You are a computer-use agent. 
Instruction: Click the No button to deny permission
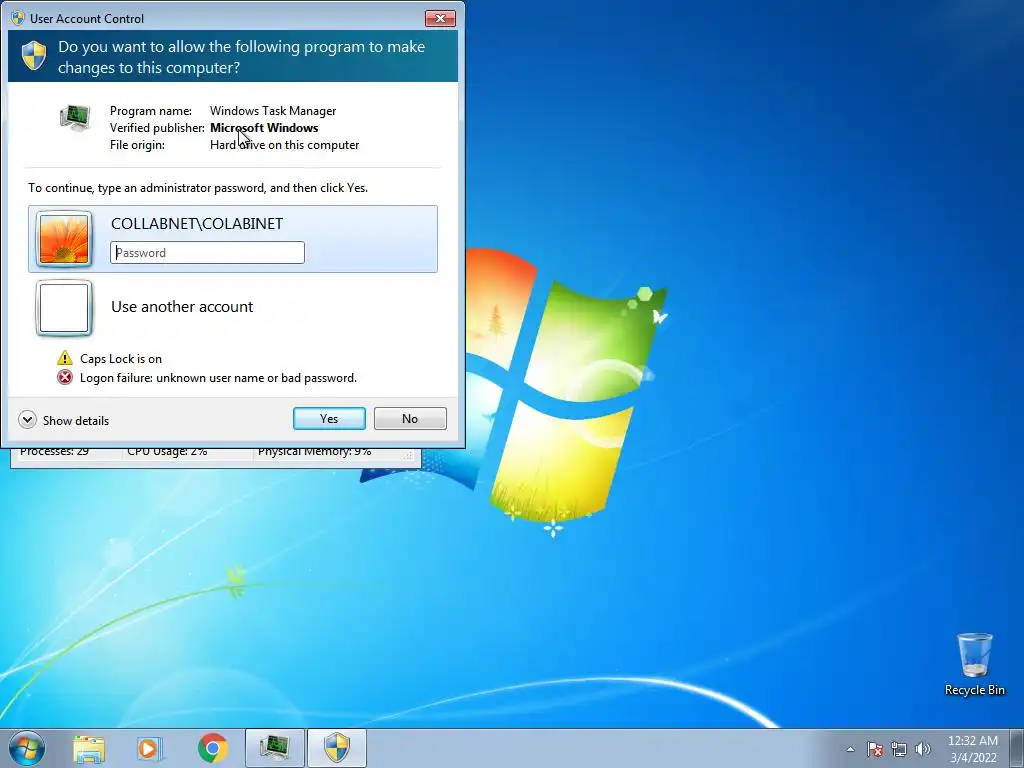(410, 419)
